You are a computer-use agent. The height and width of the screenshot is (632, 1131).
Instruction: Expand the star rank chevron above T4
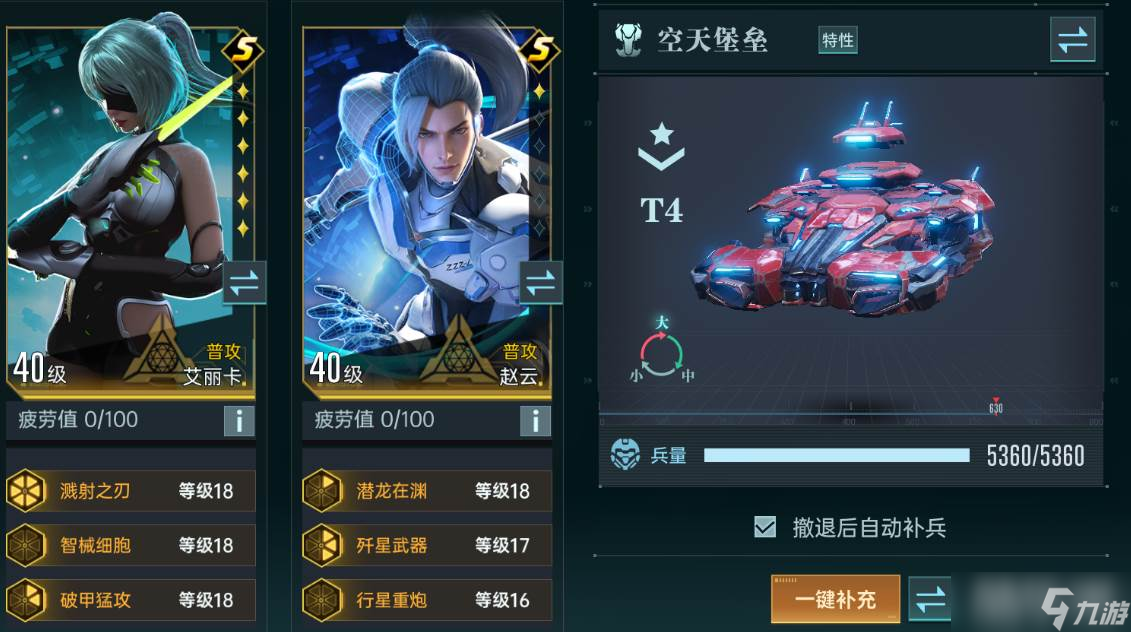(x=661, y=146)
